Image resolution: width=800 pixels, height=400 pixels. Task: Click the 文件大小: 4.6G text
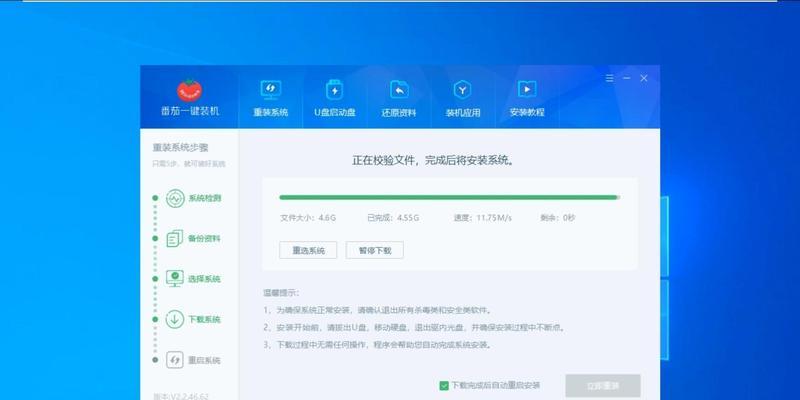pyautogui.click(x=308, y=218)
